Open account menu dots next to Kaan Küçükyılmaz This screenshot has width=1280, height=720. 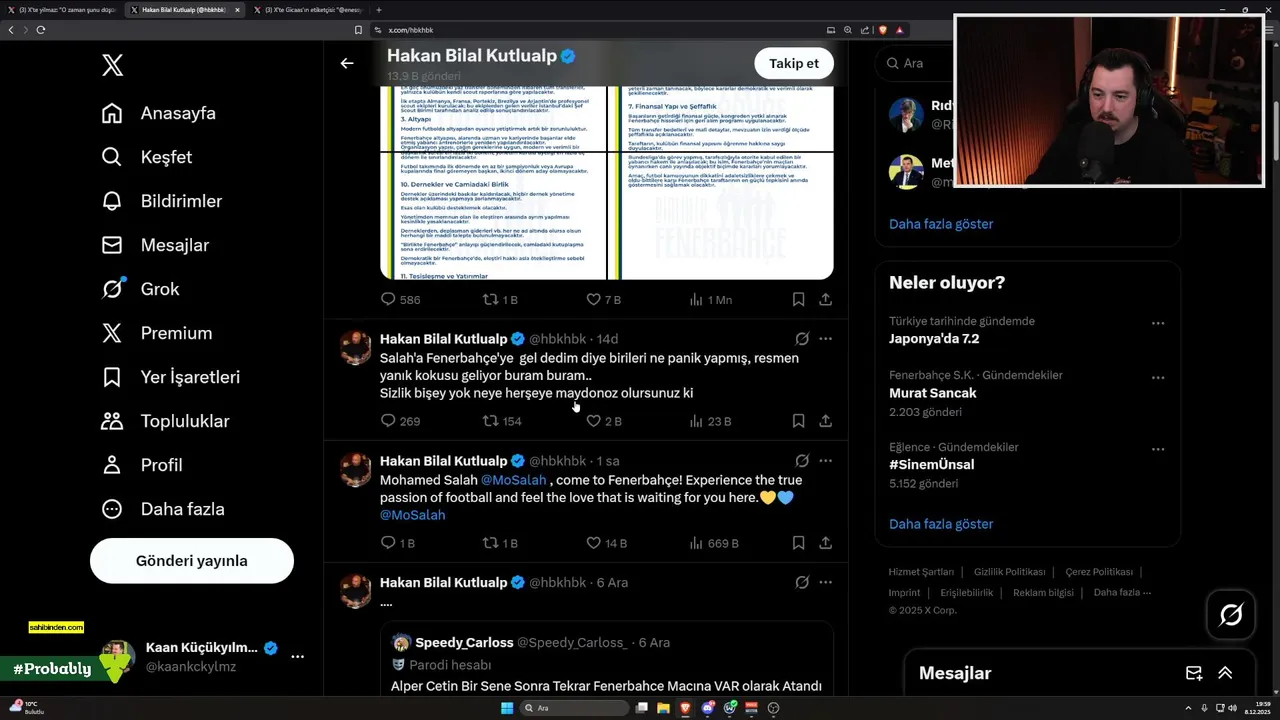[297, 657]
